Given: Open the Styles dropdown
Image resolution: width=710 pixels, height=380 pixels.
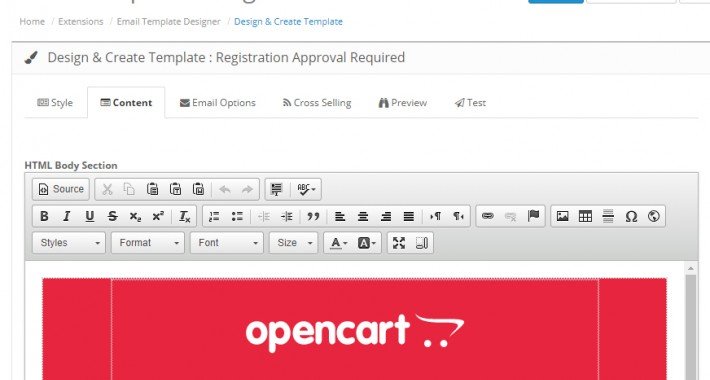Looking at the screenshot, I should (x=69, y=243).
